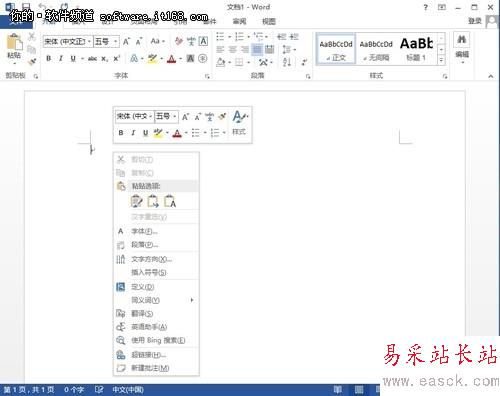The height and width of the screenshot is (396, 500).
Task: Toggle Justify paragraph alignment in ribbon
Action: 257,50
